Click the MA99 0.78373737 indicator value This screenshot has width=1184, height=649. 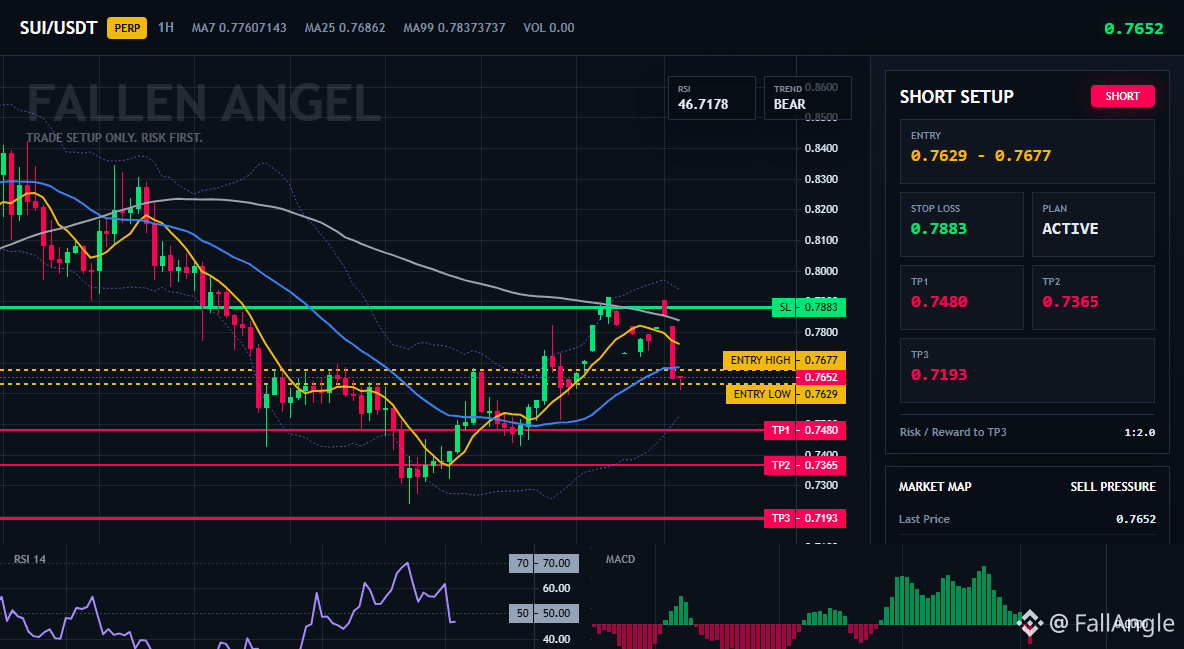(454, 27)
